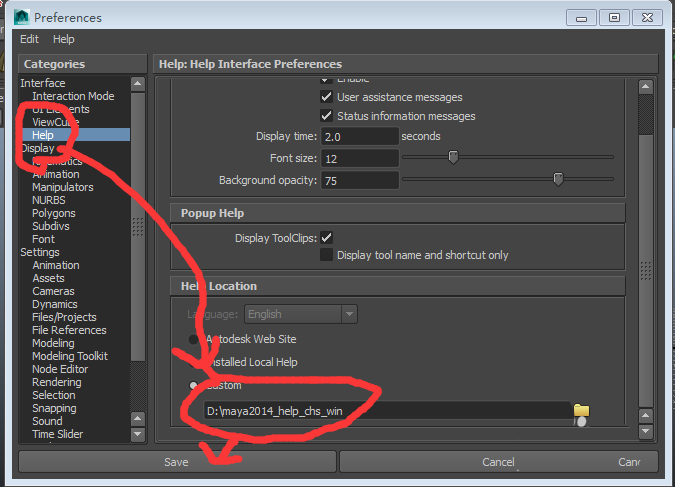Open the Language dropdown showing English
The width and height of the screenshot is (675, 487).
click(300, 314)
